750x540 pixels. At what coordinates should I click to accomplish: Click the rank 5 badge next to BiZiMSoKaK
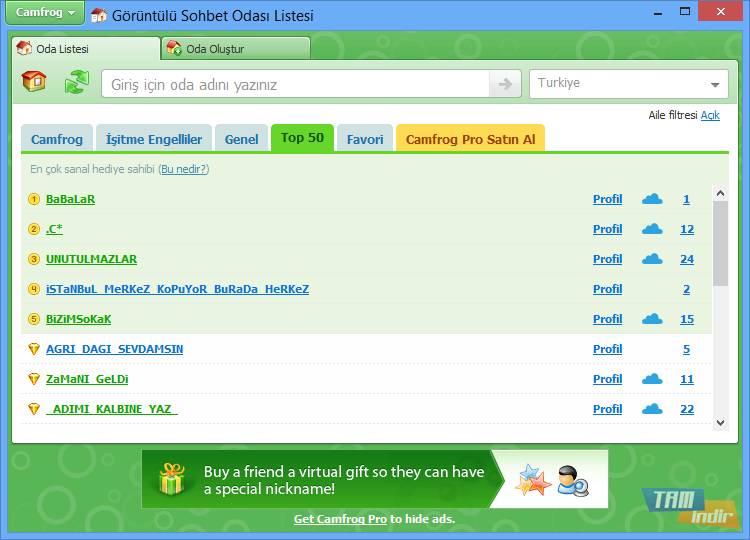coord(34,319)
